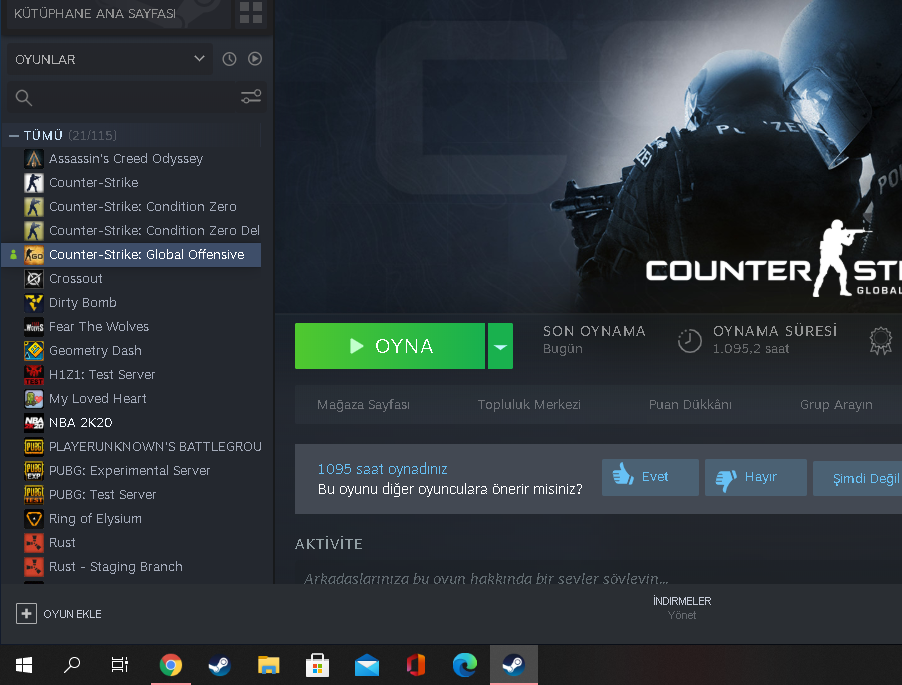
Task: Open Task View on the taskbar
Action: click(x=120, y=665)
